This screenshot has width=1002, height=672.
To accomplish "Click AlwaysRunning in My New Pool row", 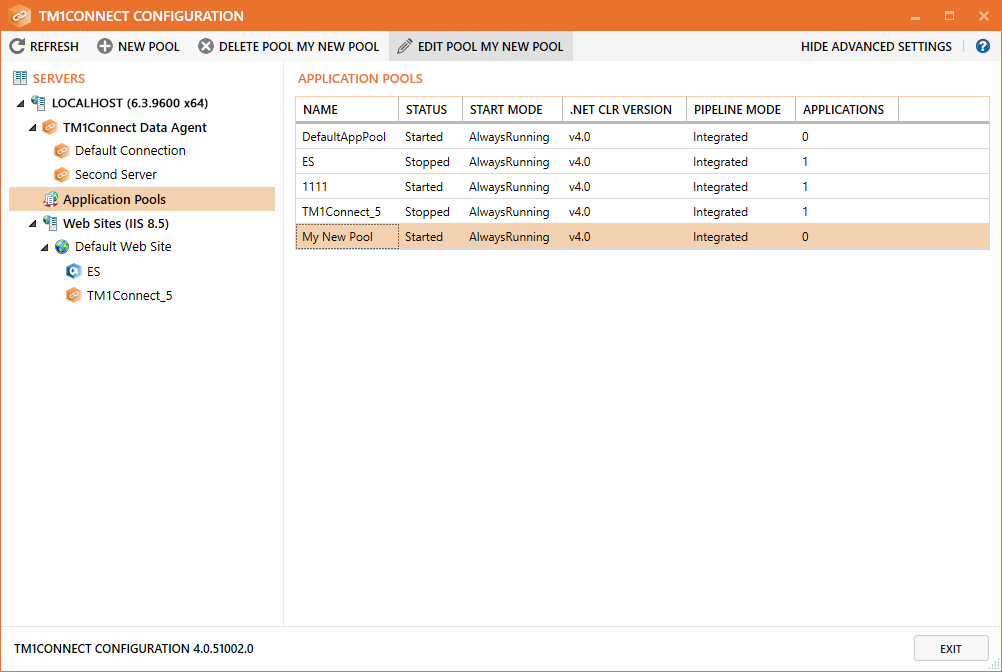I will tap(509, 236).
